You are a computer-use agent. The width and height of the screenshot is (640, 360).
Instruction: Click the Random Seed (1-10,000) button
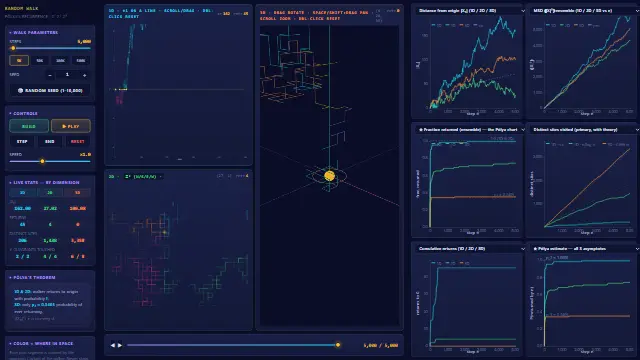50,91
